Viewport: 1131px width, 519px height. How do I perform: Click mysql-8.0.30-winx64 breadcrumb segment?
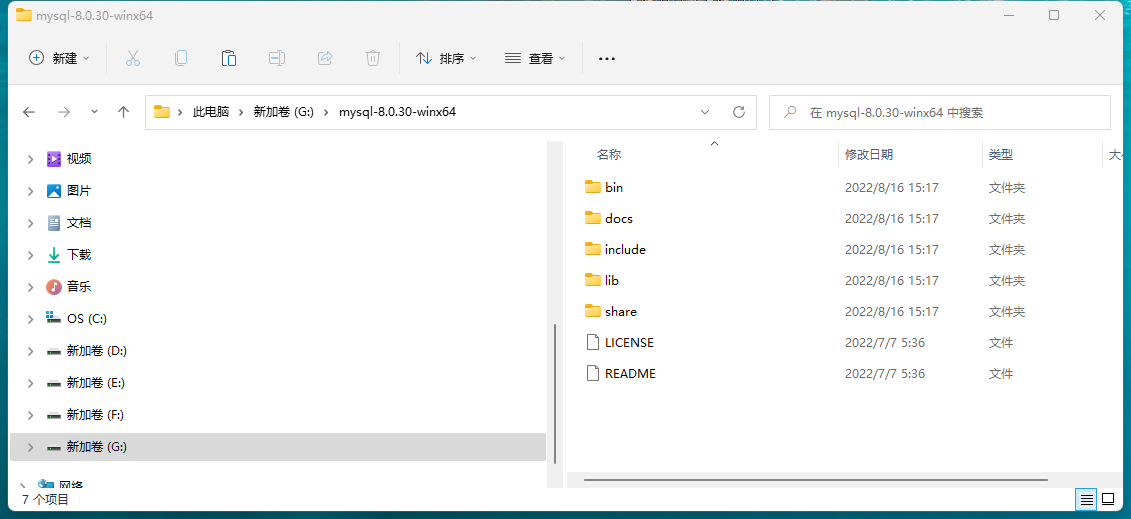point(397,112)
